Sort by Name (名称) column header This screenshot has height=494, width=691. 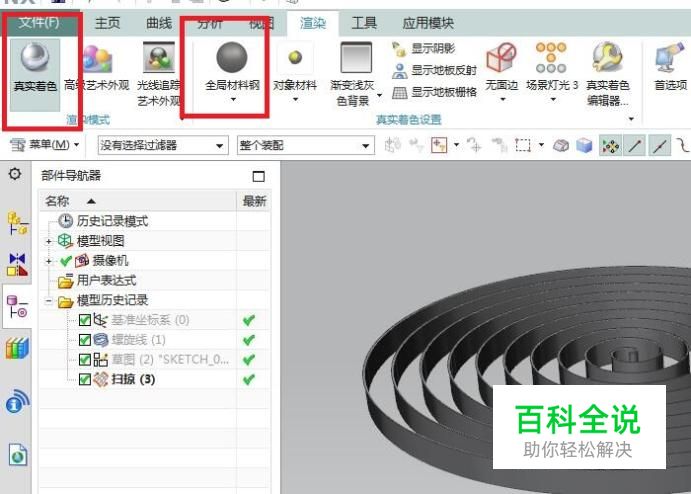(x=138, y=201)
